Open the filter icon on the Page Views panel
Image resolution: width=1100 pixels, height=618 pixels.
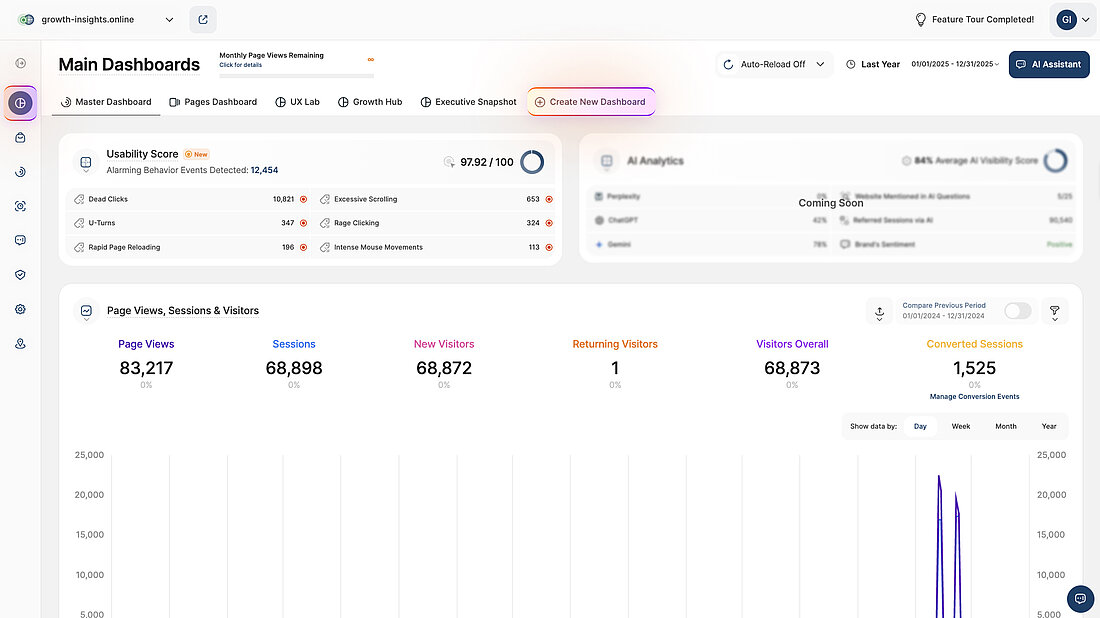coord(1054,311)
